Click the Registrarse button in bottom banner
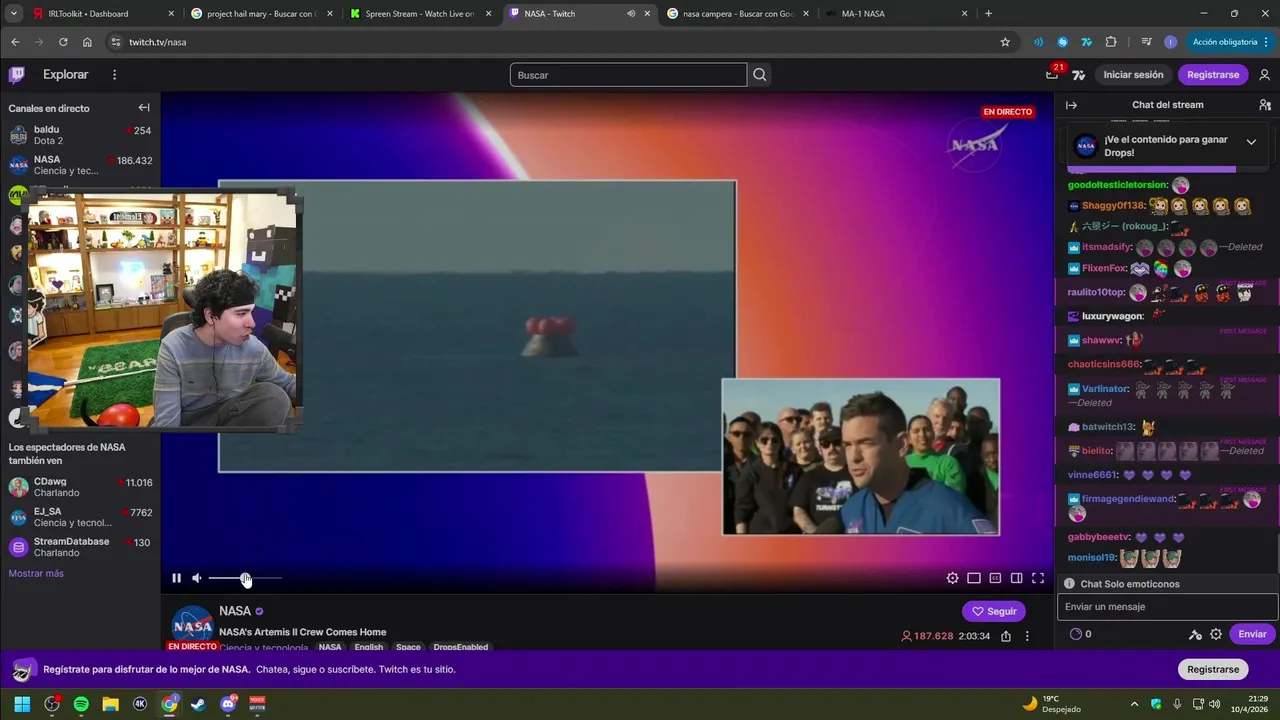The width and height of the screenshot is (1280, 720). point(1213,669)
